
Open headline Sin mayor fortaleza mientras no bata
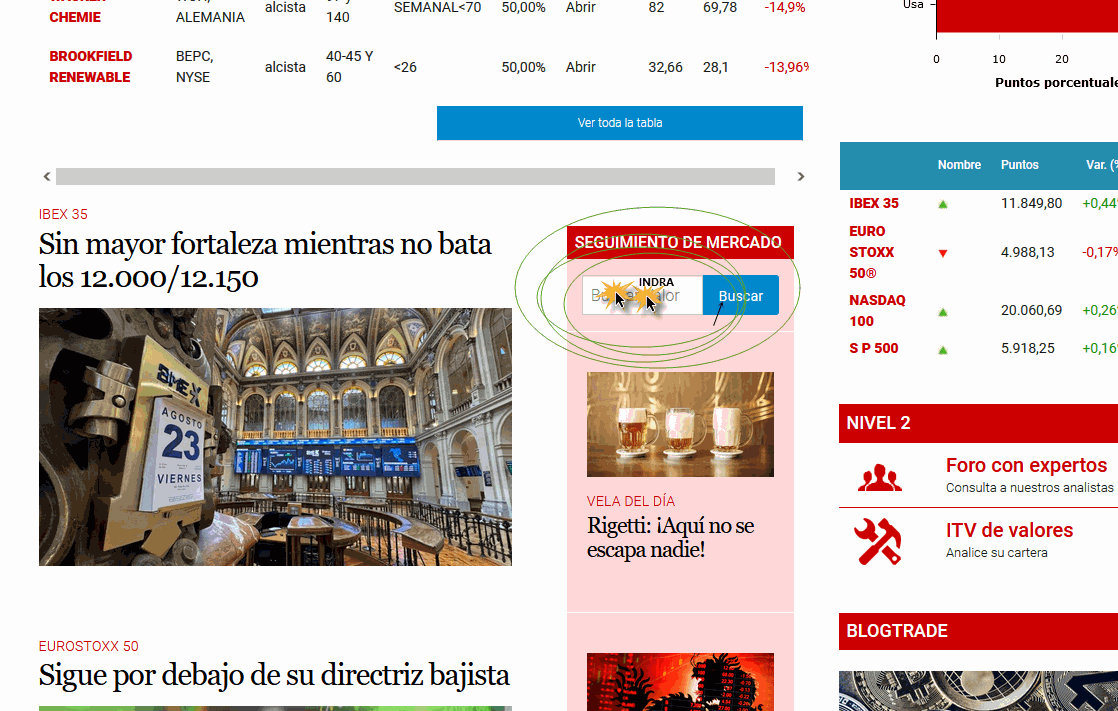265,260
